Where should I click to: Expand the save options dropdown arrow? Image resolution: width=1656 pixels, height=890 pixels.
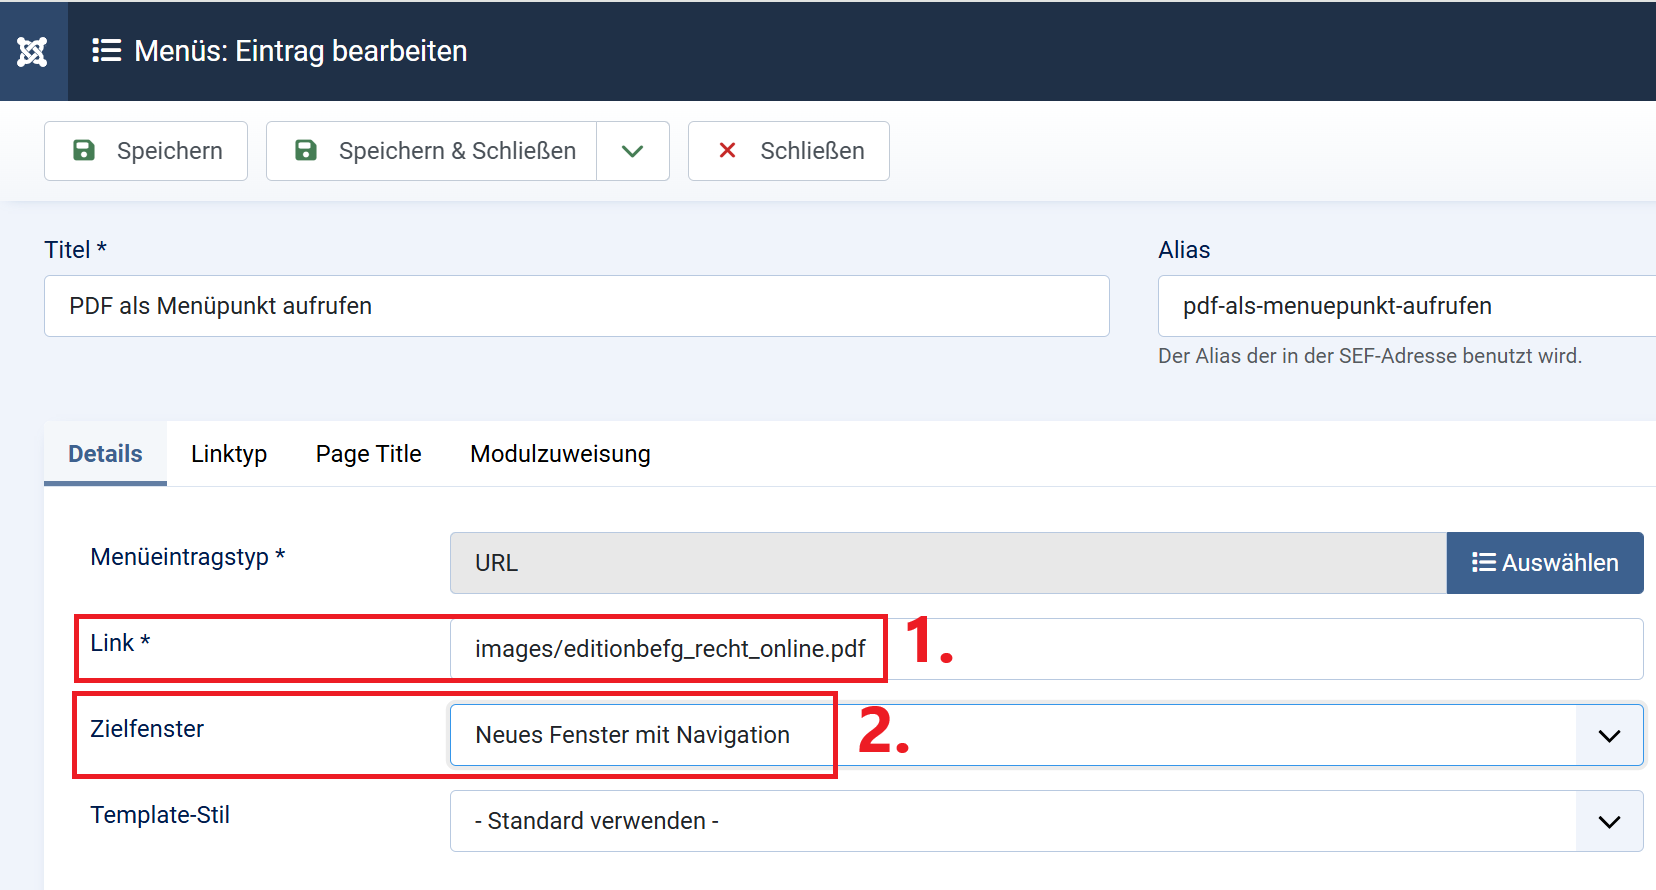(x=632, y=151)
